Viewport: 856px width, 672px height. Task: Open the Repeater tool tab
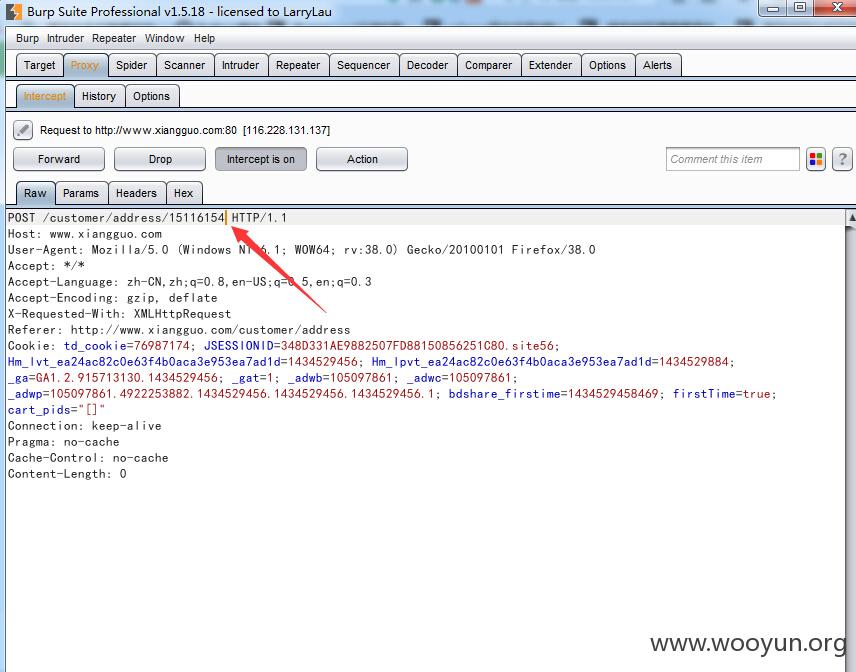coord(298,65)
